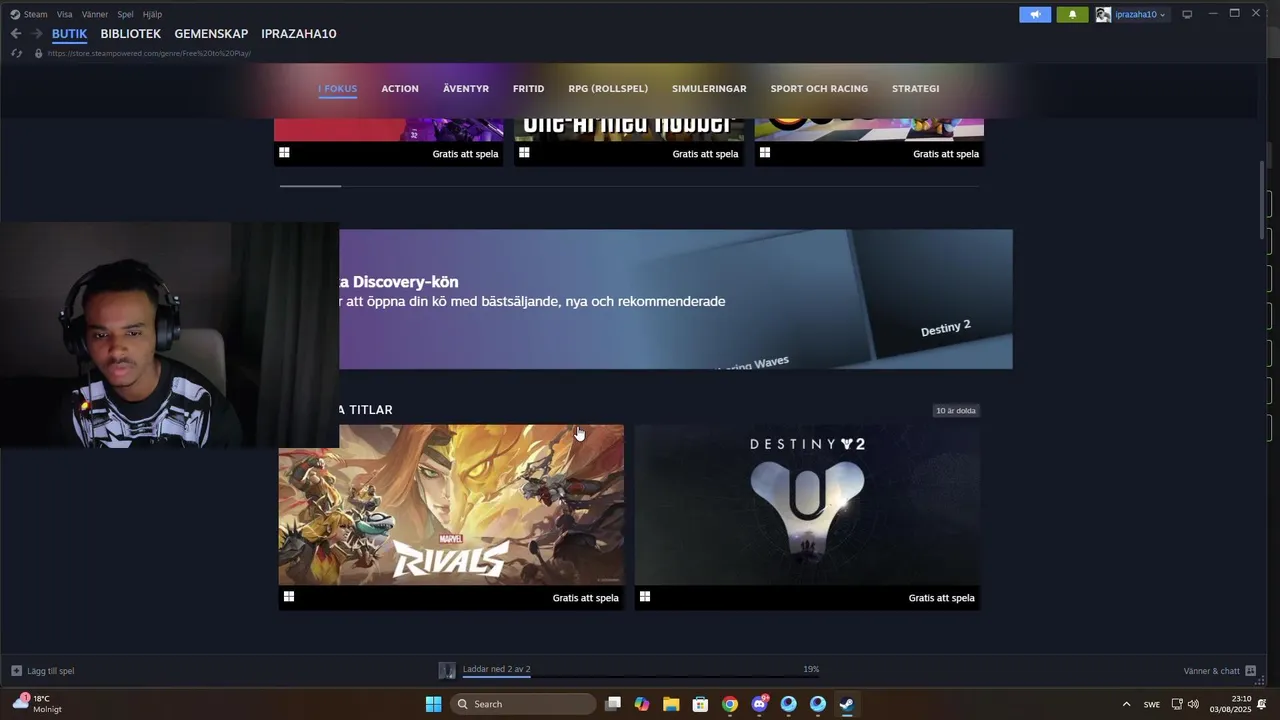Open announcements with the blue megaphone button
1280x720 pixels.
[1035, 14]
